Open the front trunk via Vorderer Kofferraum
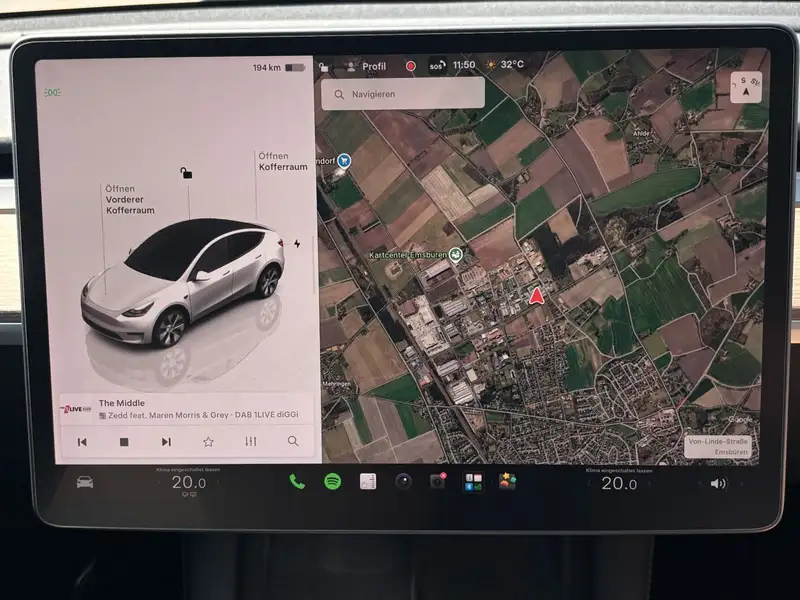This screenshot has width=800, height=600. tap(130, 199)
